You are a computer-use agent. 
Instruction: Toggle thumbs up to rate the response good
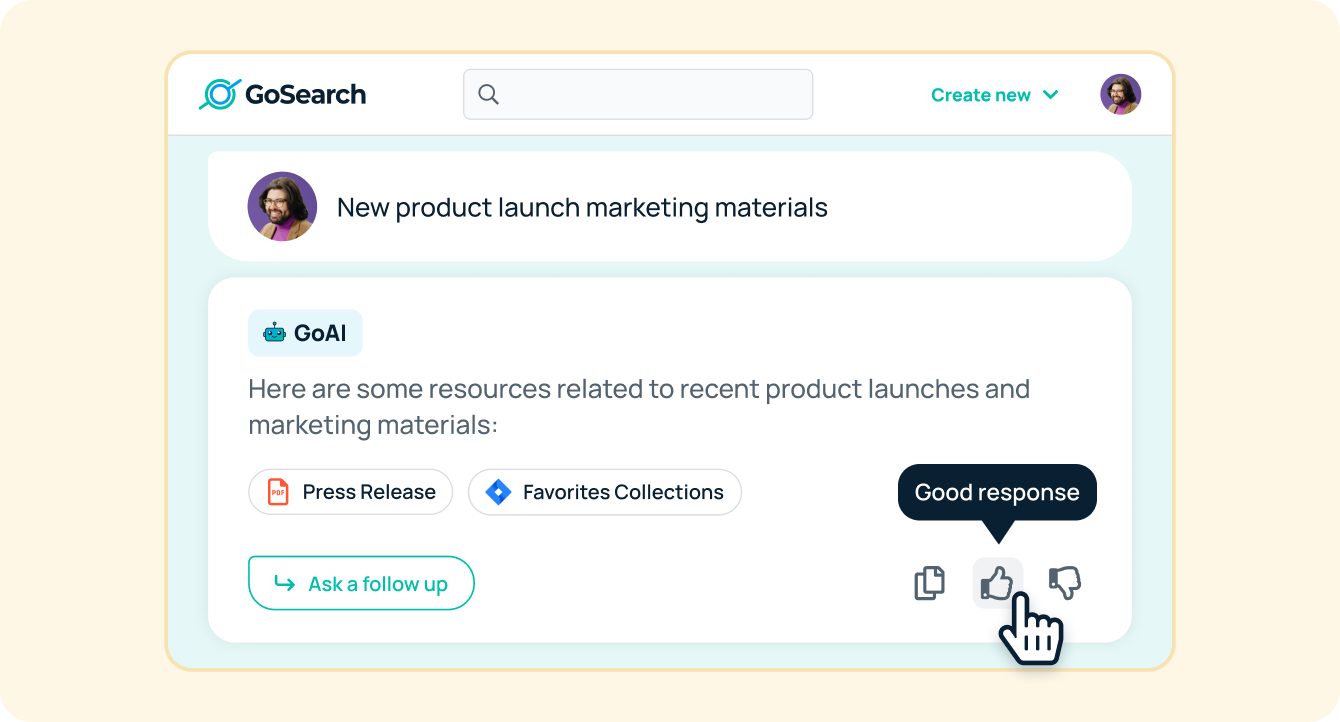(x=996, y=583)
